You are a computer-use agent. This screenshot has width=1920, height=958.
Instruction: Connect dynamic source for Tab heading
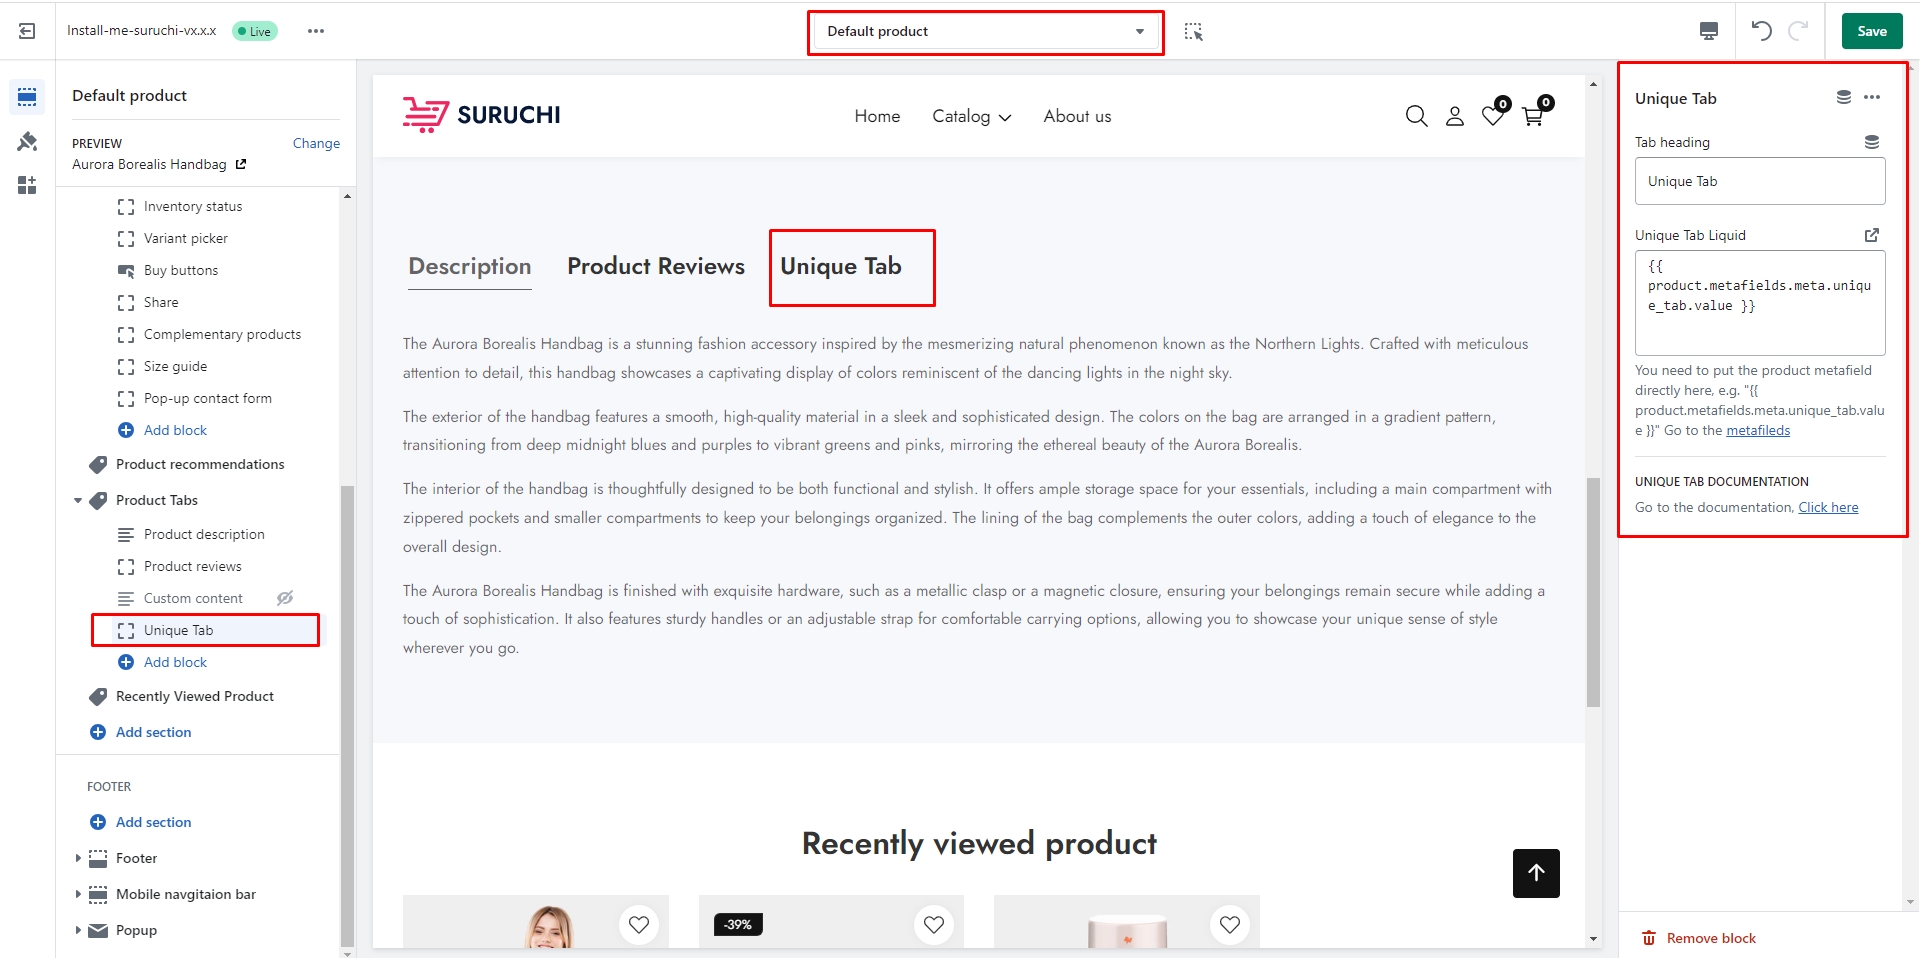pyautogui.click(x=1871, y=142)
